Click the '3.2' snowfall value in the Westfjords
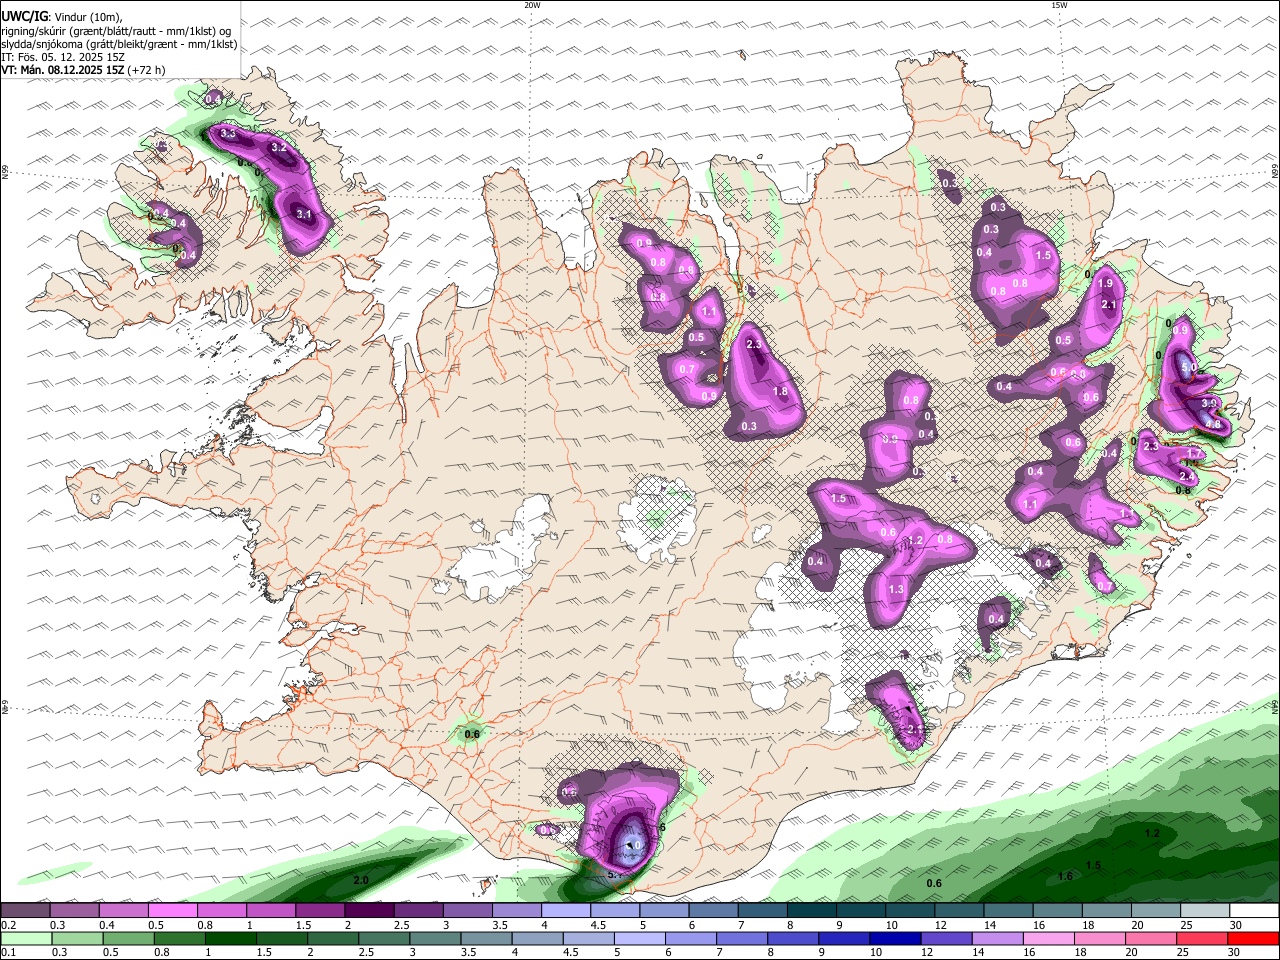 [x=279, y=148]
